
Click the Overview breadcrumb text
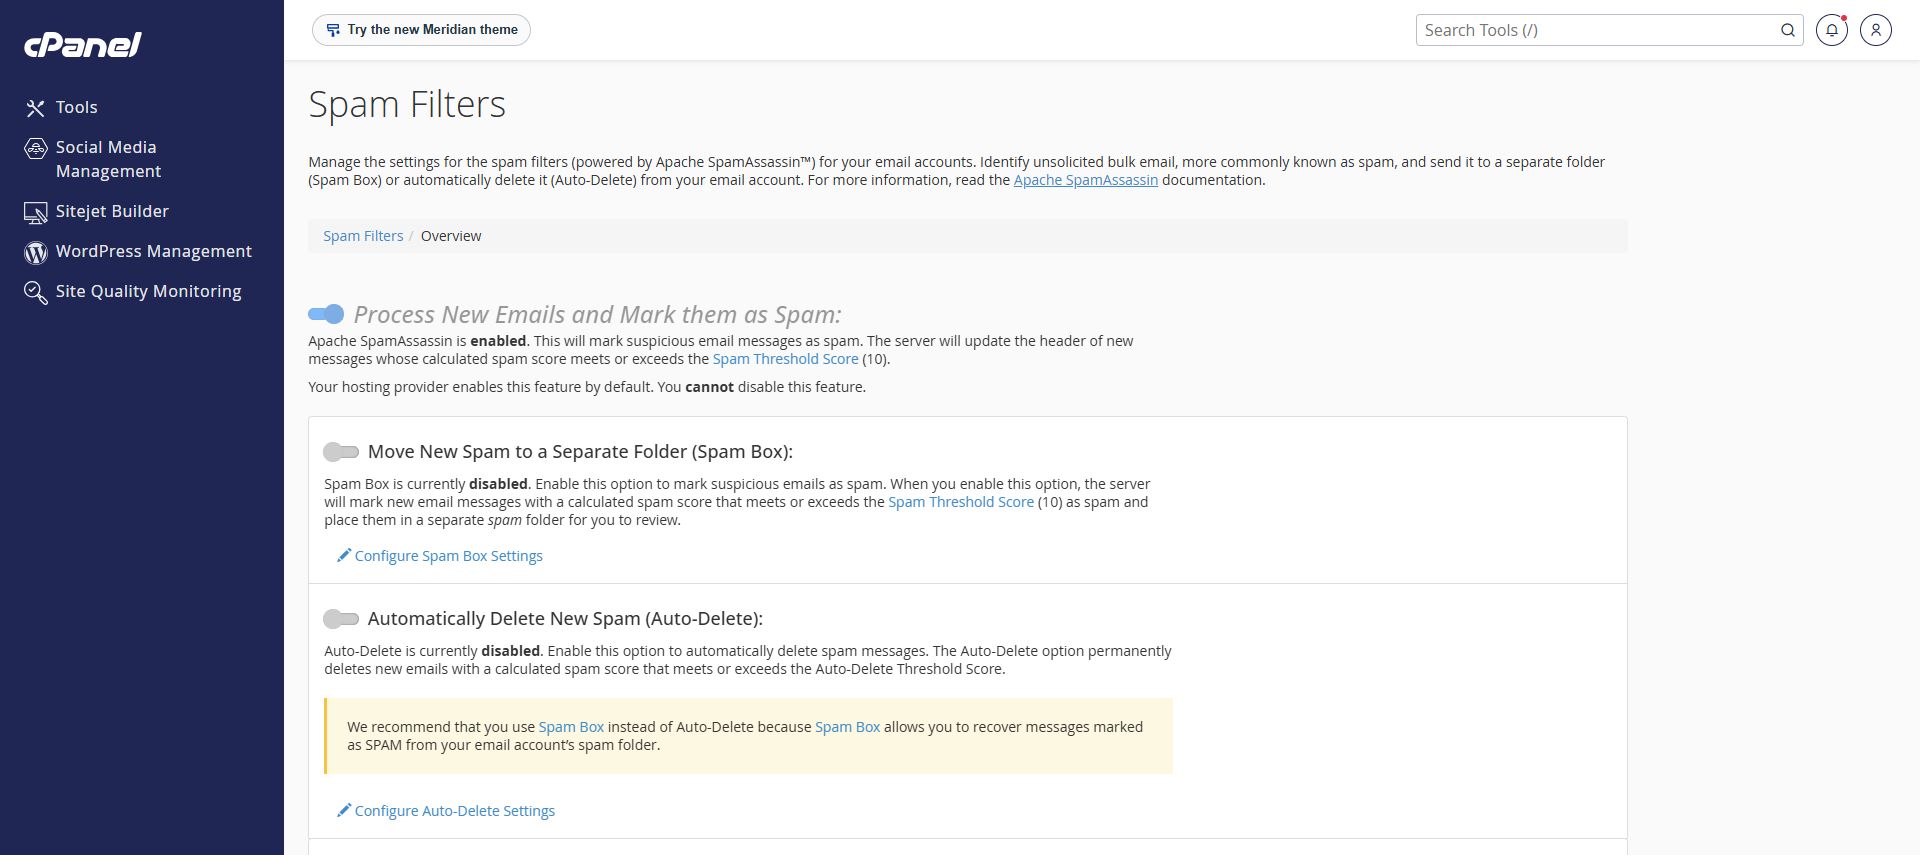pos(451,236)
